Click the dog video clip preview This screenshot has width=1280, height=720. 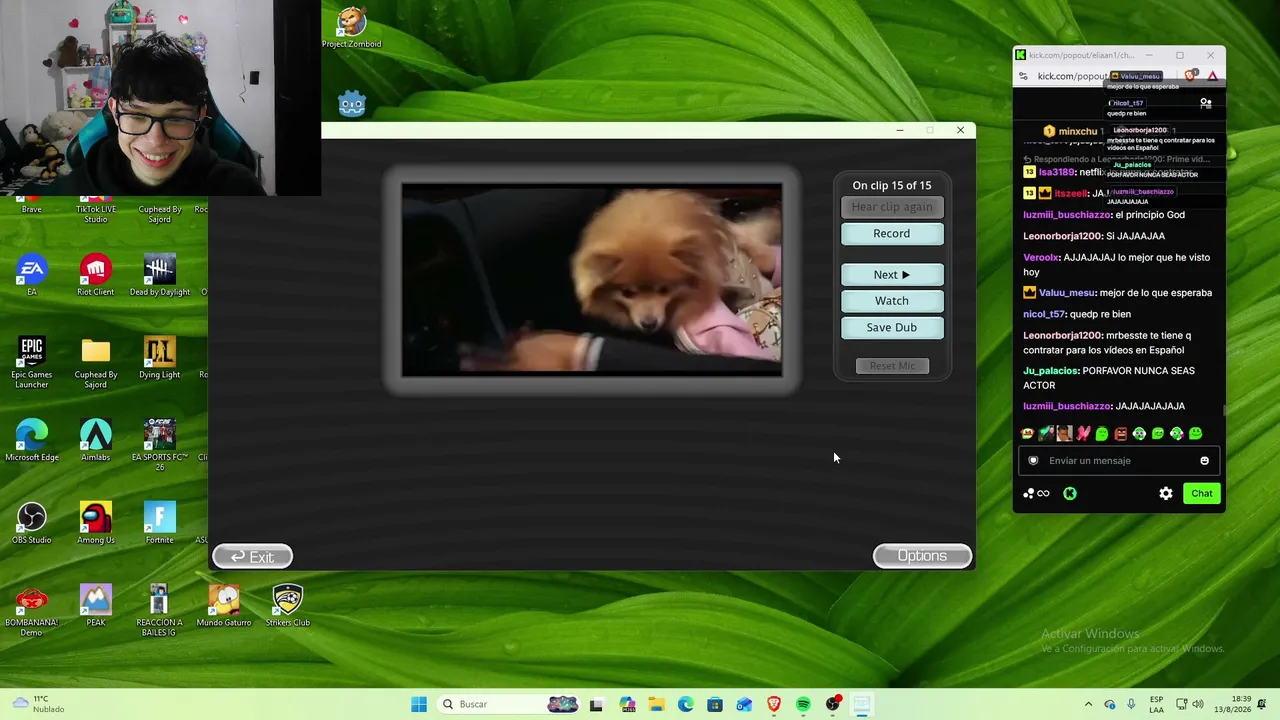tap(592, 280)
